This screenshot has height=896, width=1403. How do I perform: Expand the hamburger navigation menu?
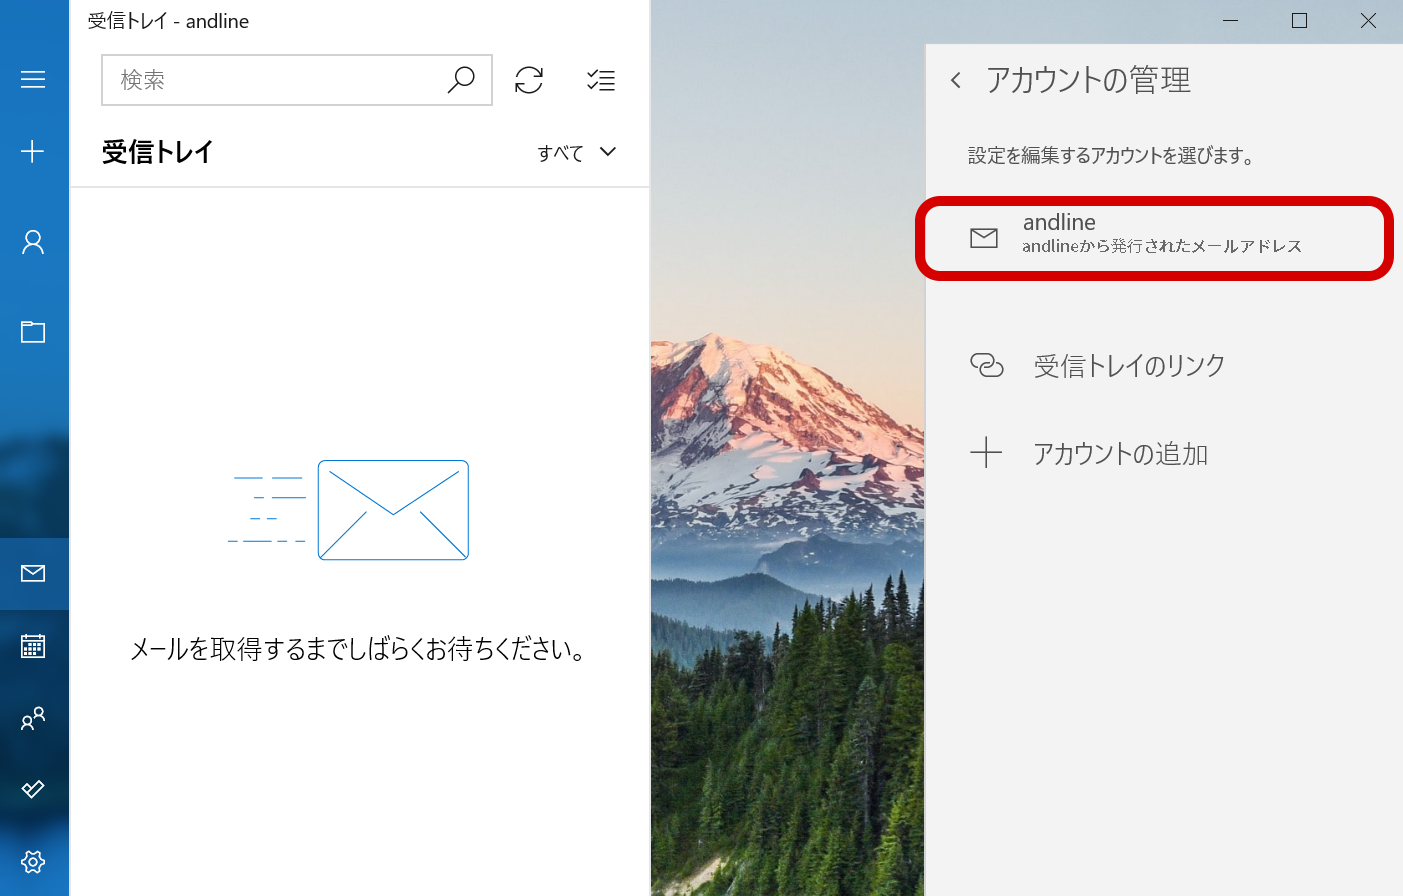(x=33, y=80)
